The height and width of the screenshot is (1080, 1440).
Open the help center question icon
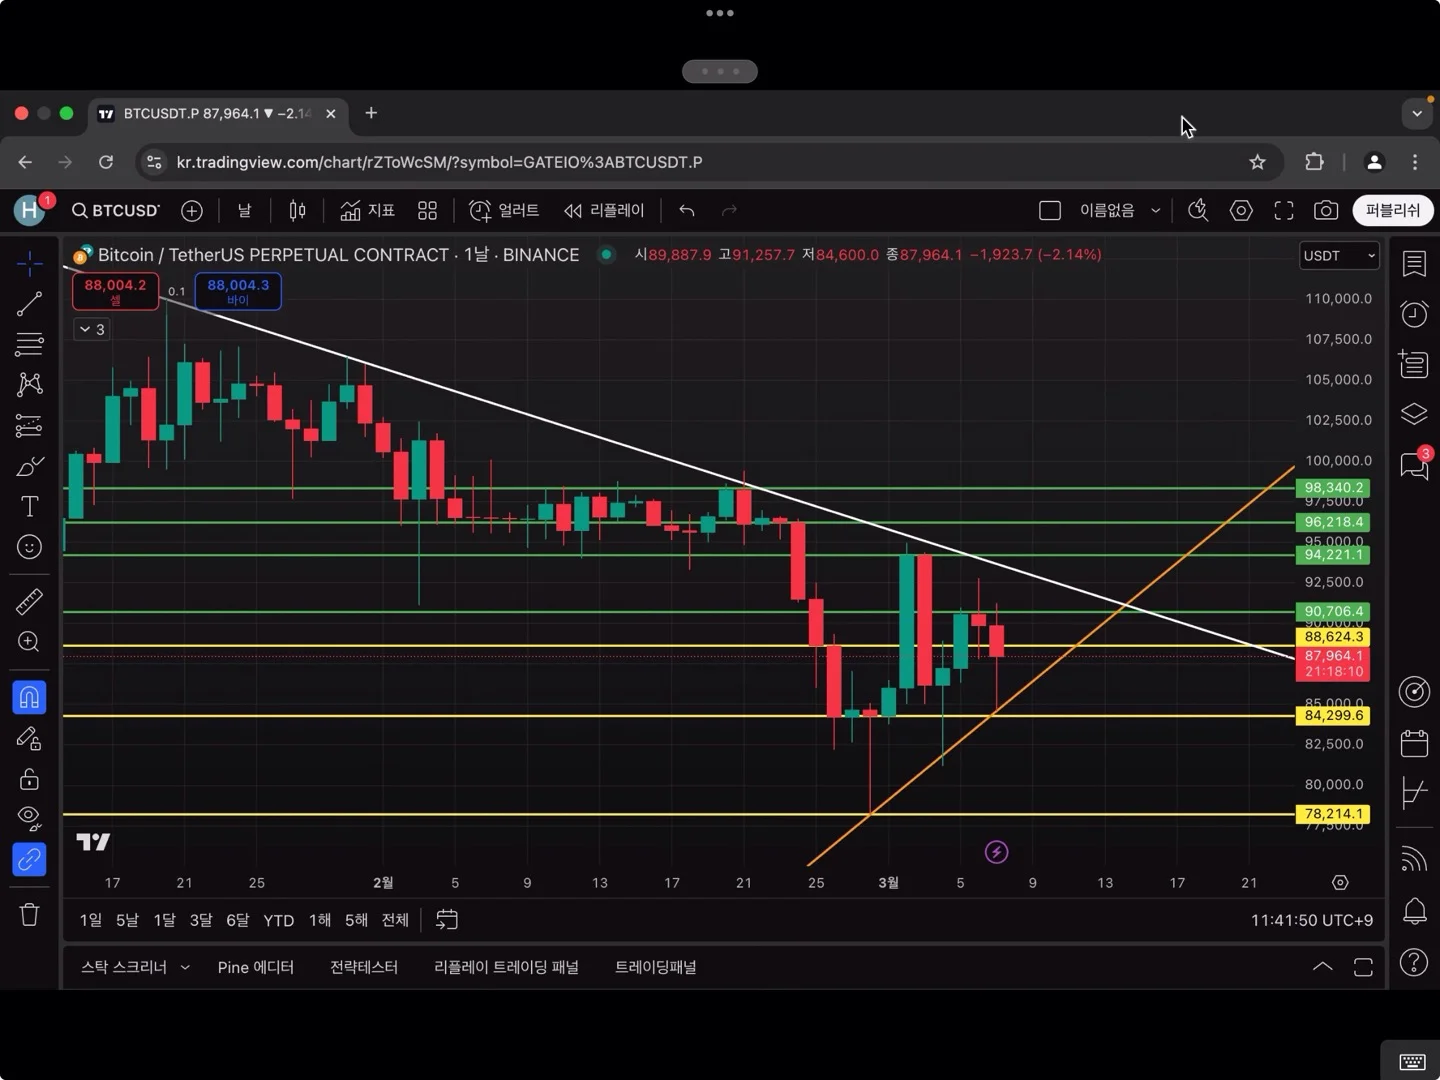pyautogui.click(x=1414, y=962)
